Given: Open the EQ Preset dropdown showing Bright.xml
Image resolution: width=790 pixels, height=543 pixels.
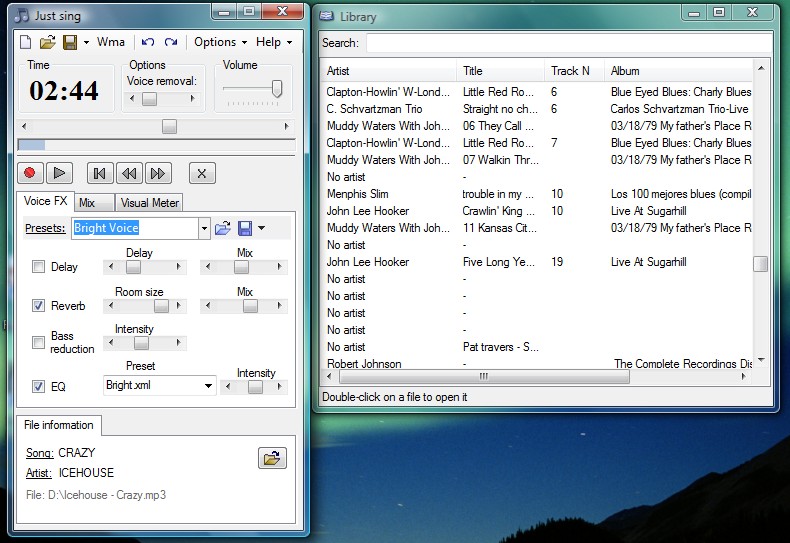Looking at the screenshot, I should click(x=208, y=385).
